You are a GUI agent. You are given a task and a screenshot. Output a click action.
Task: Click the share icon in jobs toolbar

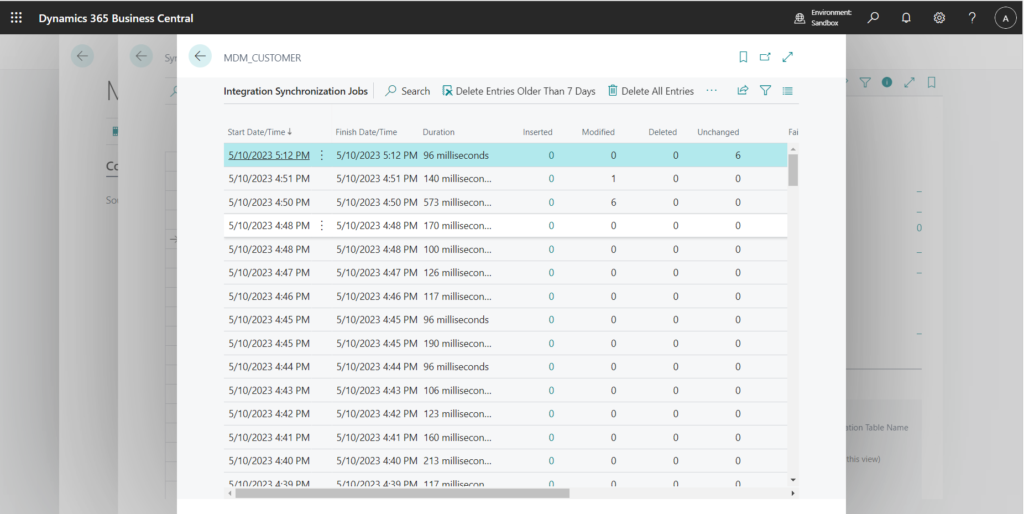coord(743,91)
